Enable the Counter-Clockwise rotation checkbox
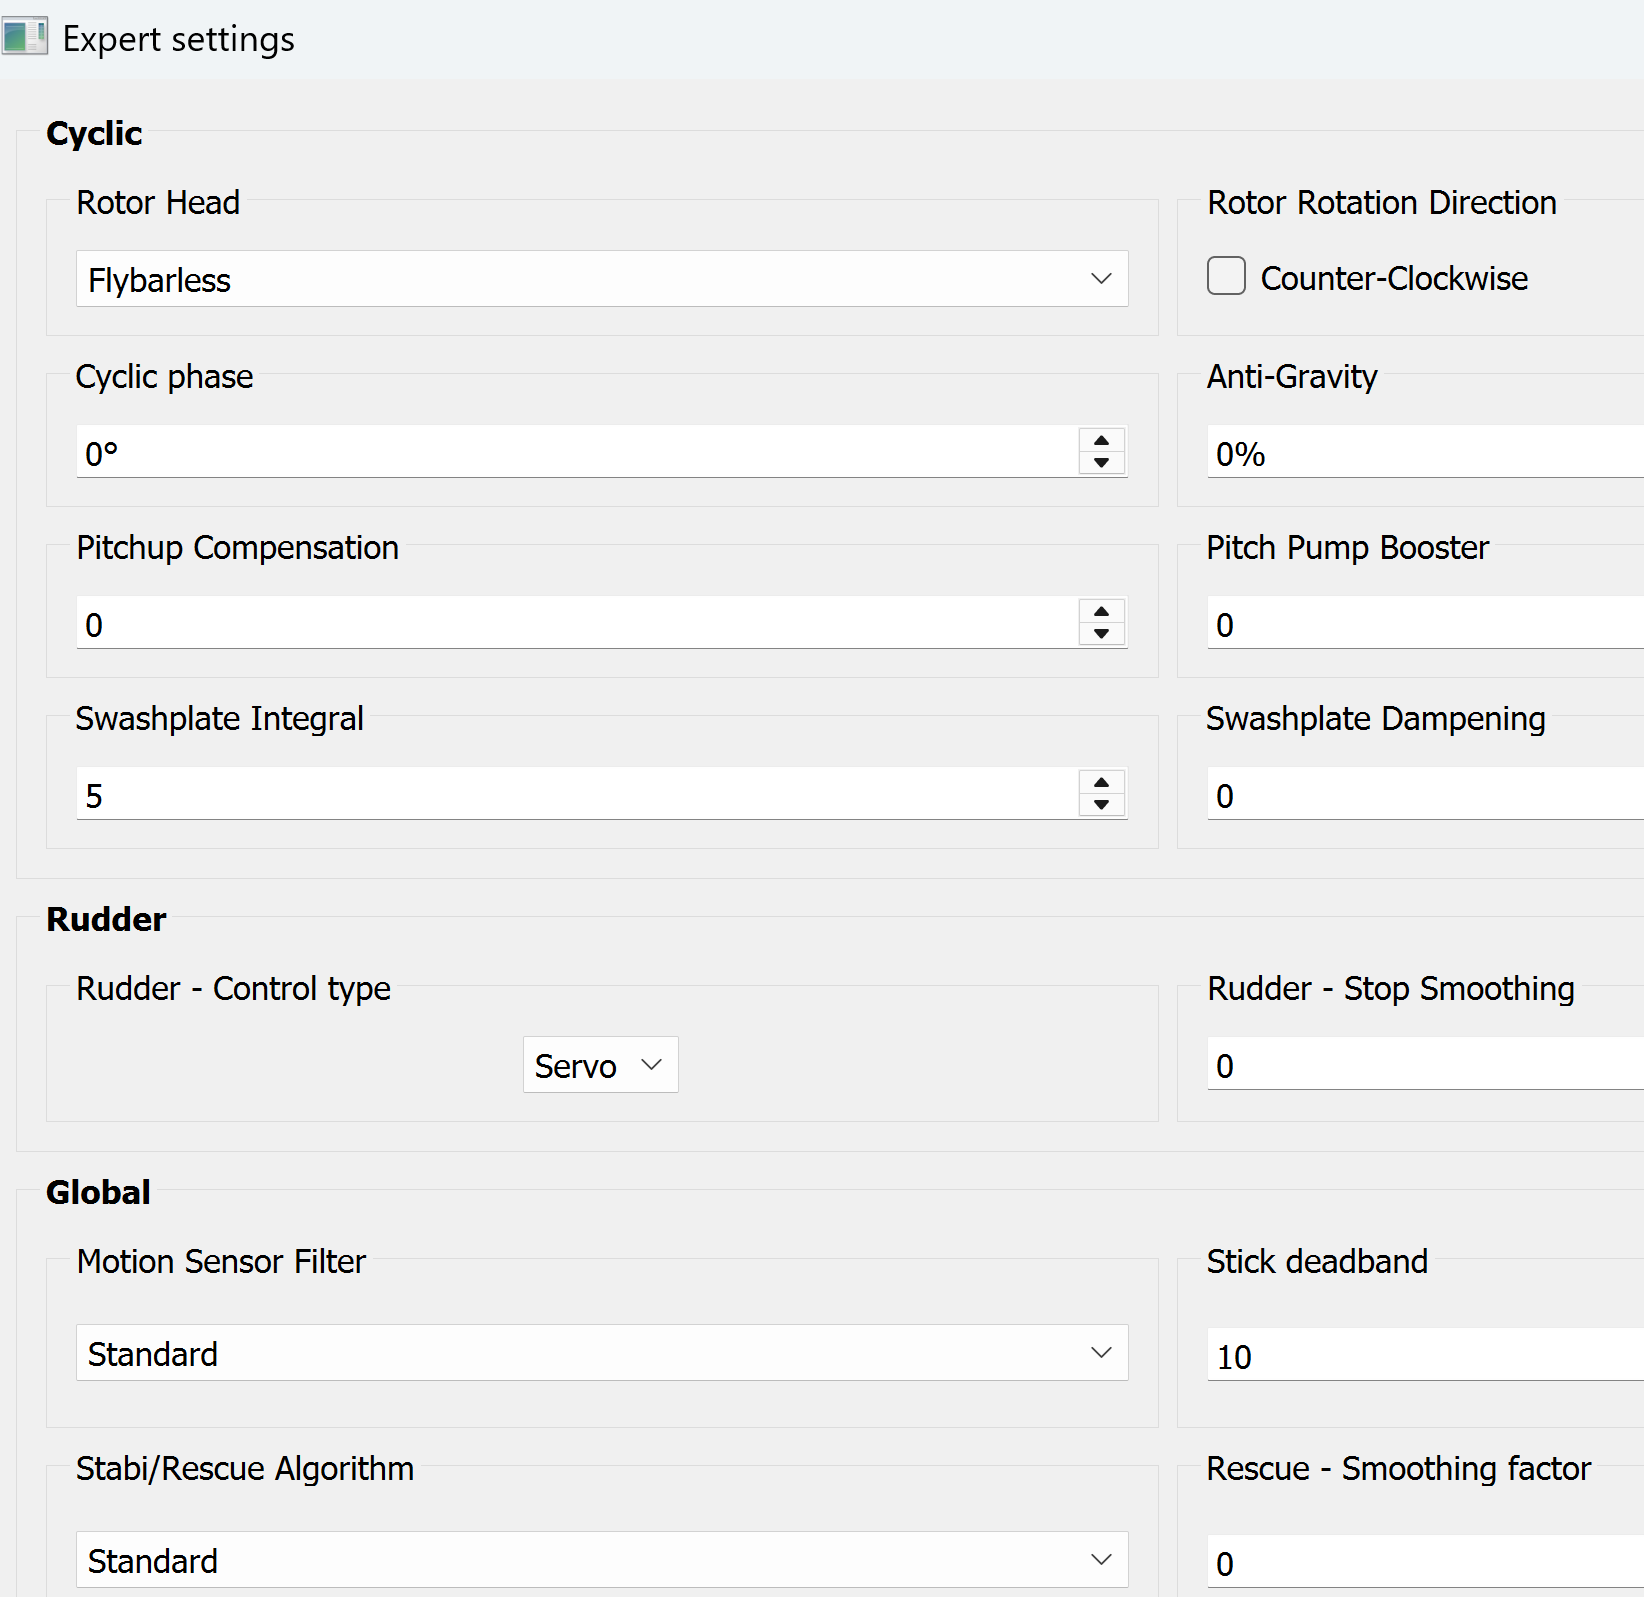Viewport: 1644px width, 1597px height. point(1226,276)
